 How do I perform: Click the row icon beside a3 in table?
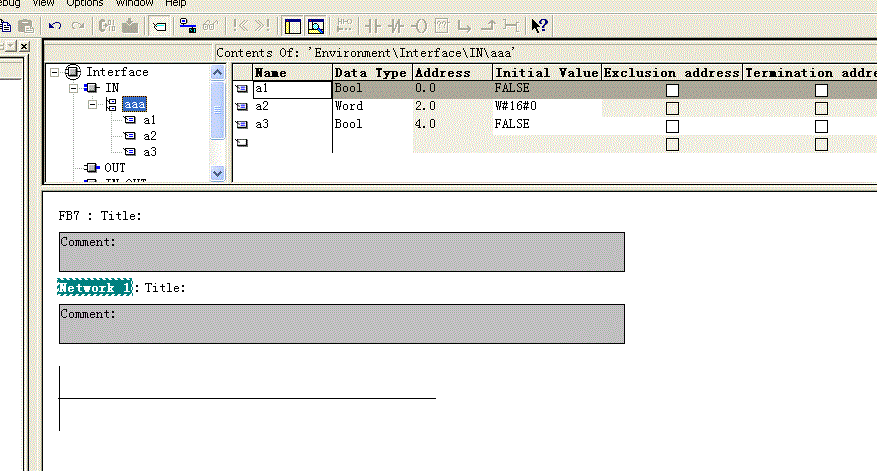coord(242,124)
